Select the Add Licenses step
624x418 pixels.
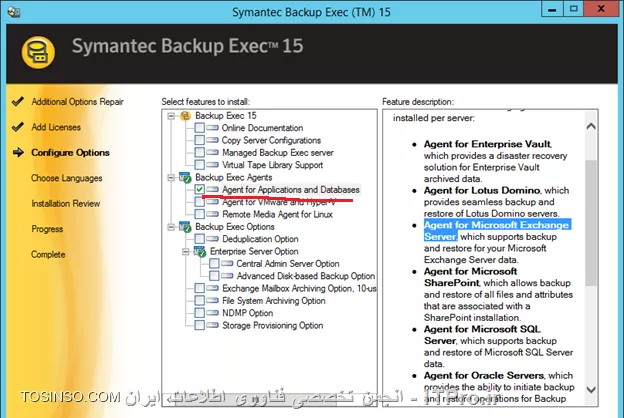(56, 127)
